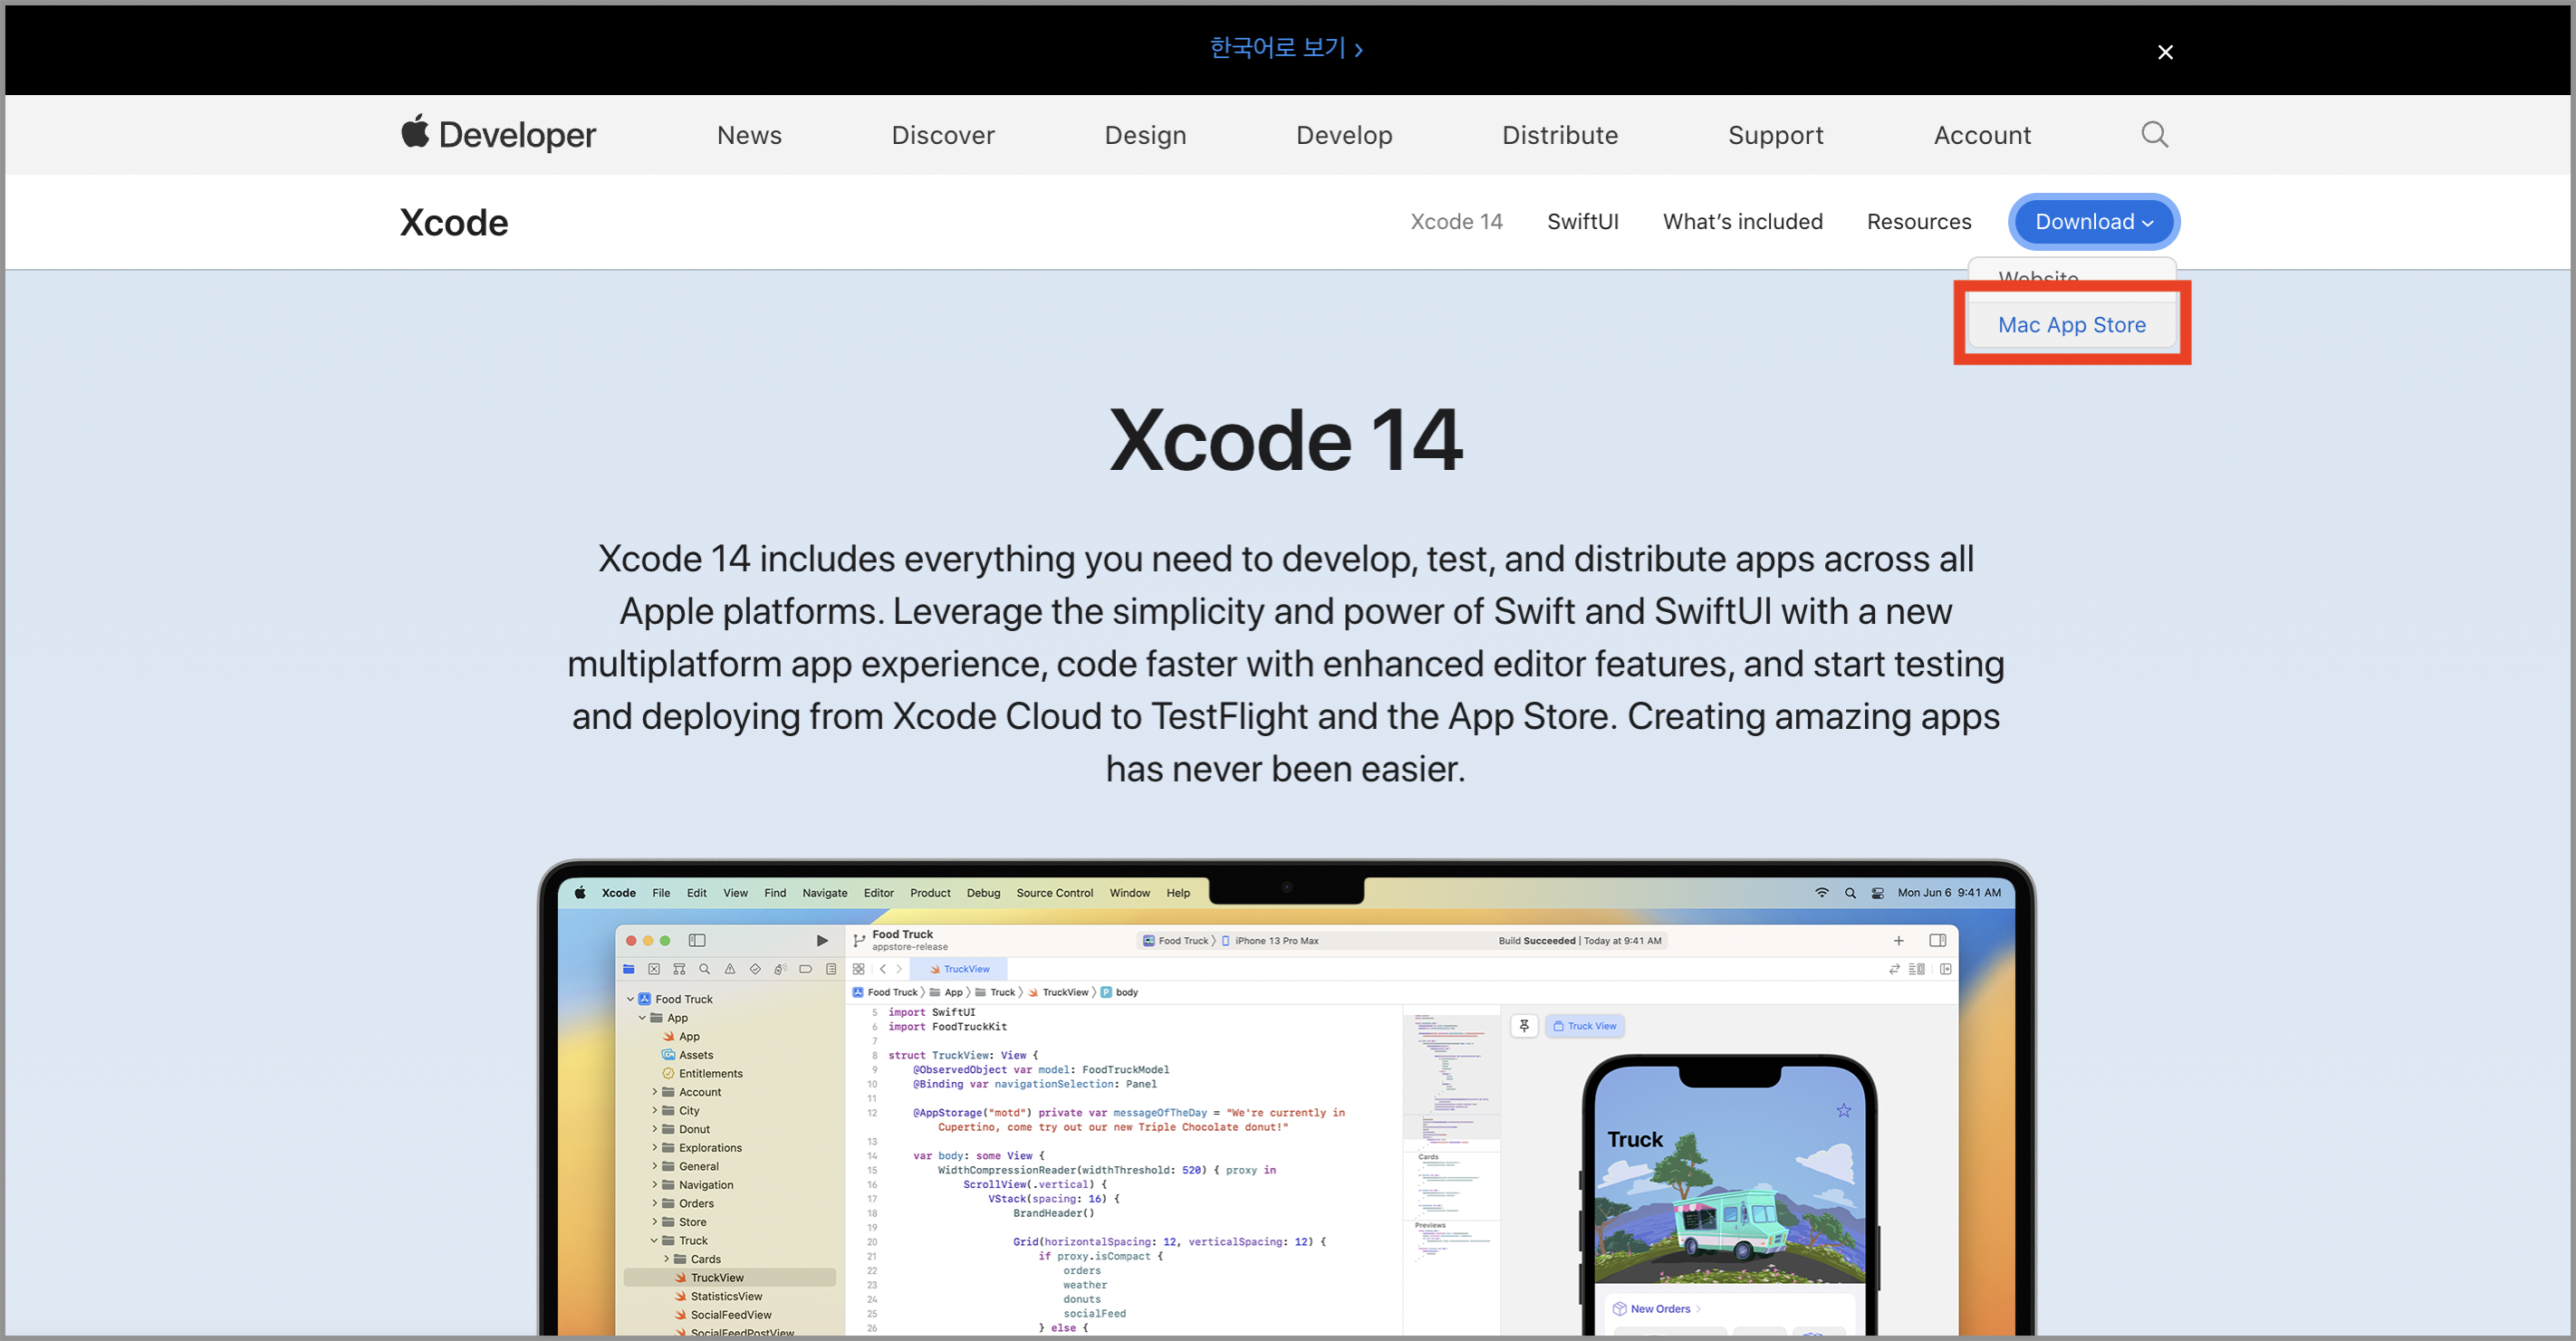Open the Source Control menu in the Xcode menu bar
The image size is (2576, 1341).
1054,893
